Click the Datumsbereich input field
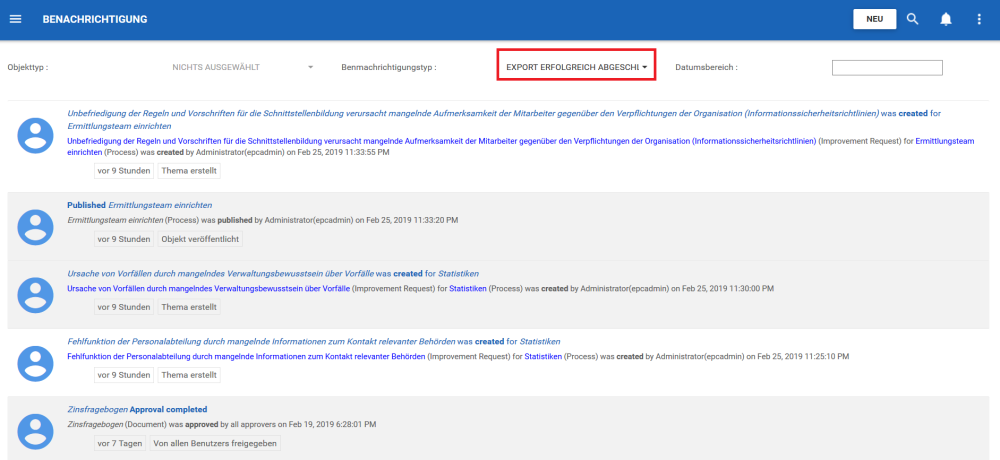1000x460 pixels. pyautogui.click(x=887, y=68)
